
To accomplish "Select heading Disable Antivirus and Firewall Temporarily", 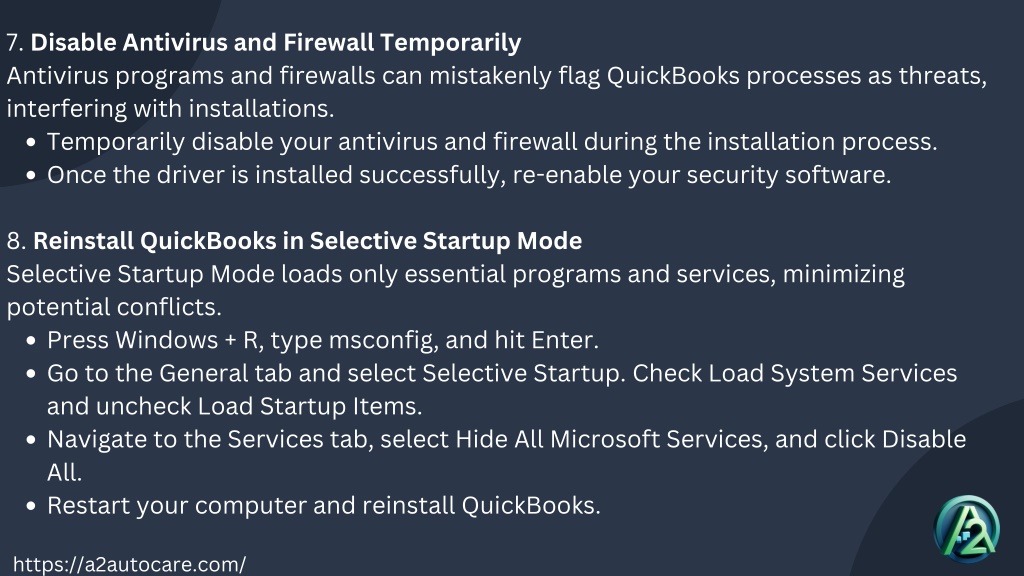I will click(276, 42).
